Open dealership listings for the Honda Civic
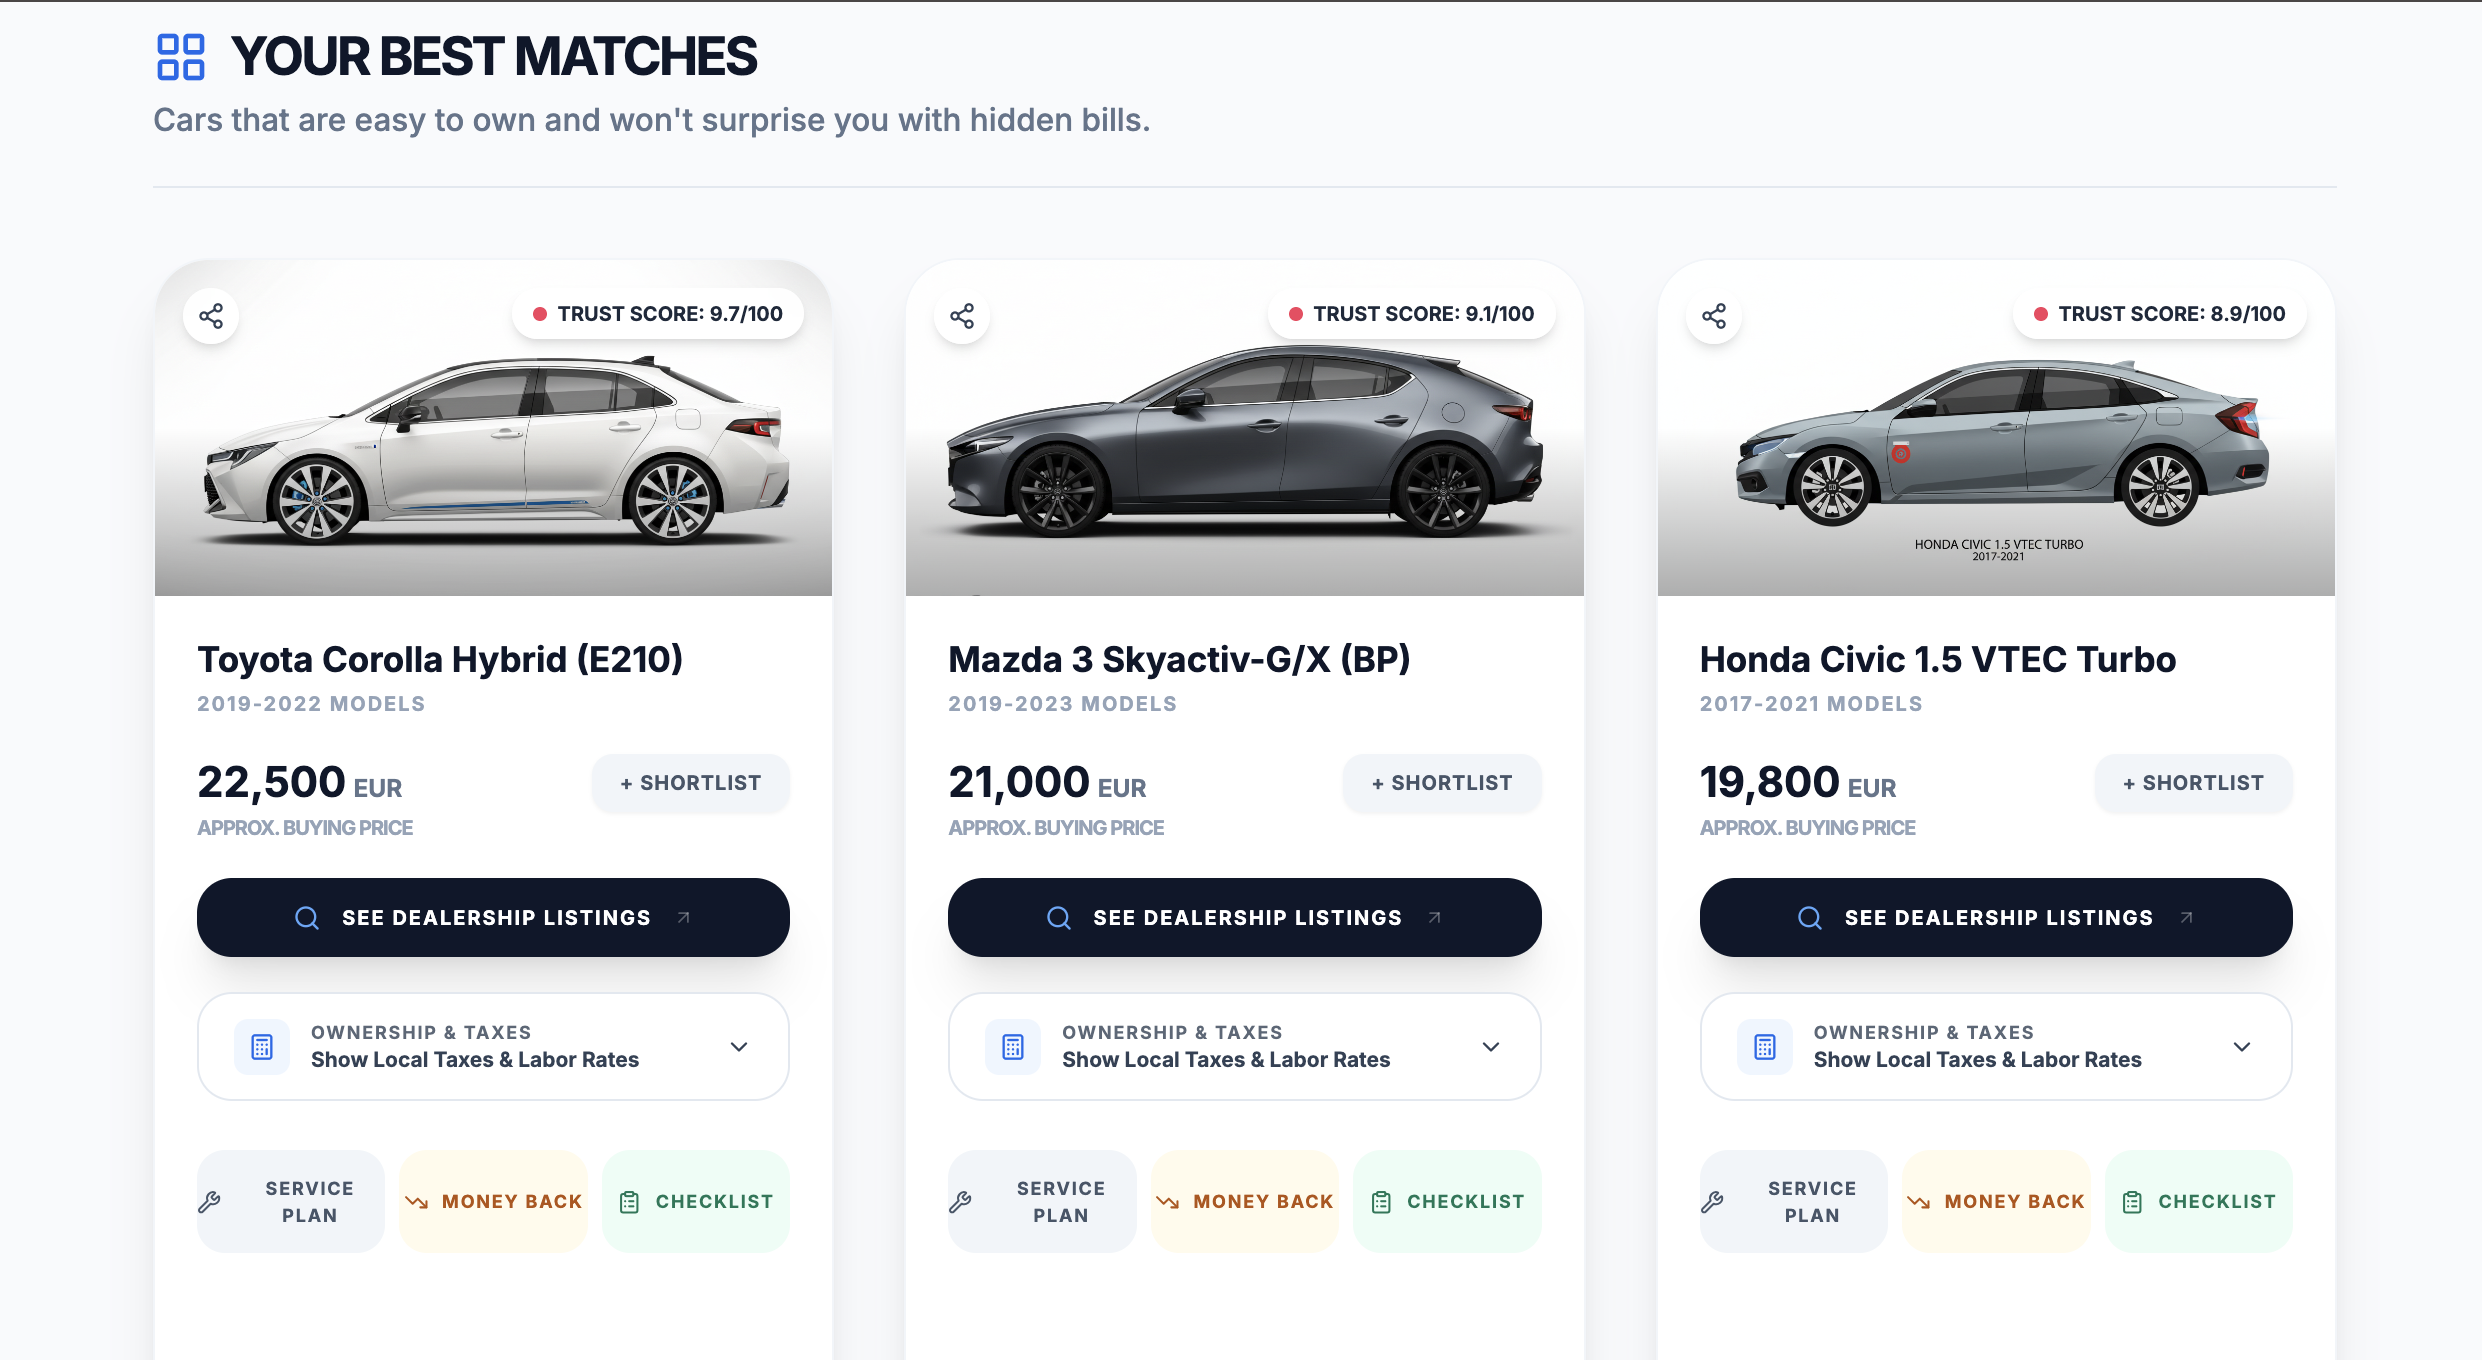This screenshot has width=2482, height=1360. click(x=1995, y=917)
